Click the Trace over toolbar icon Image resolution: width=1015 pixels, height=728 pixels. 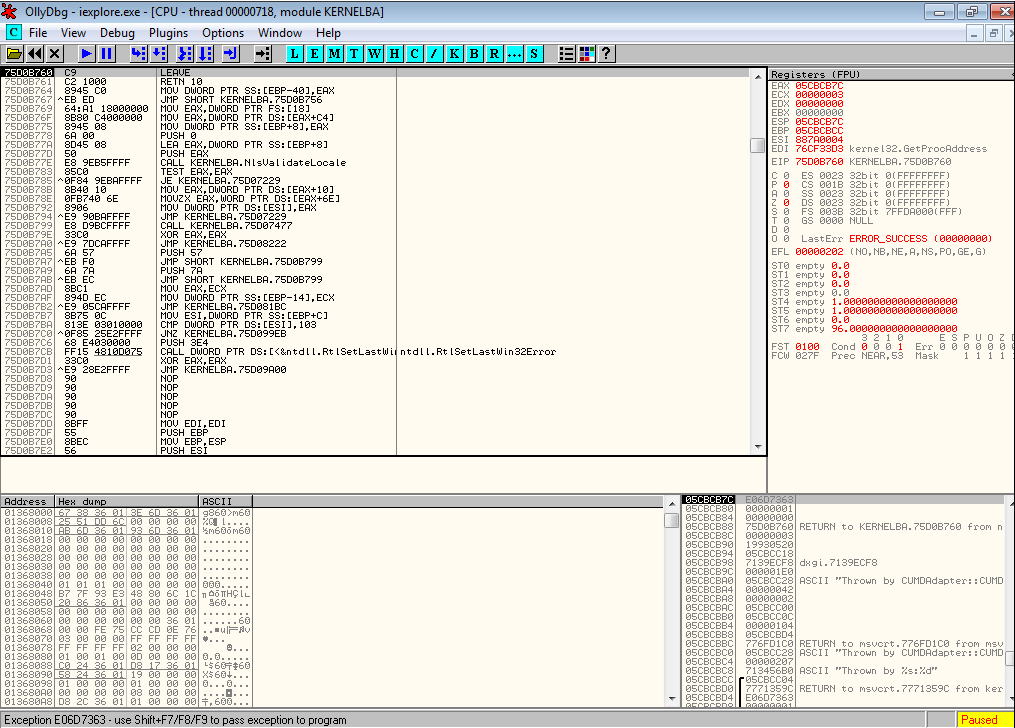[205, 54]
